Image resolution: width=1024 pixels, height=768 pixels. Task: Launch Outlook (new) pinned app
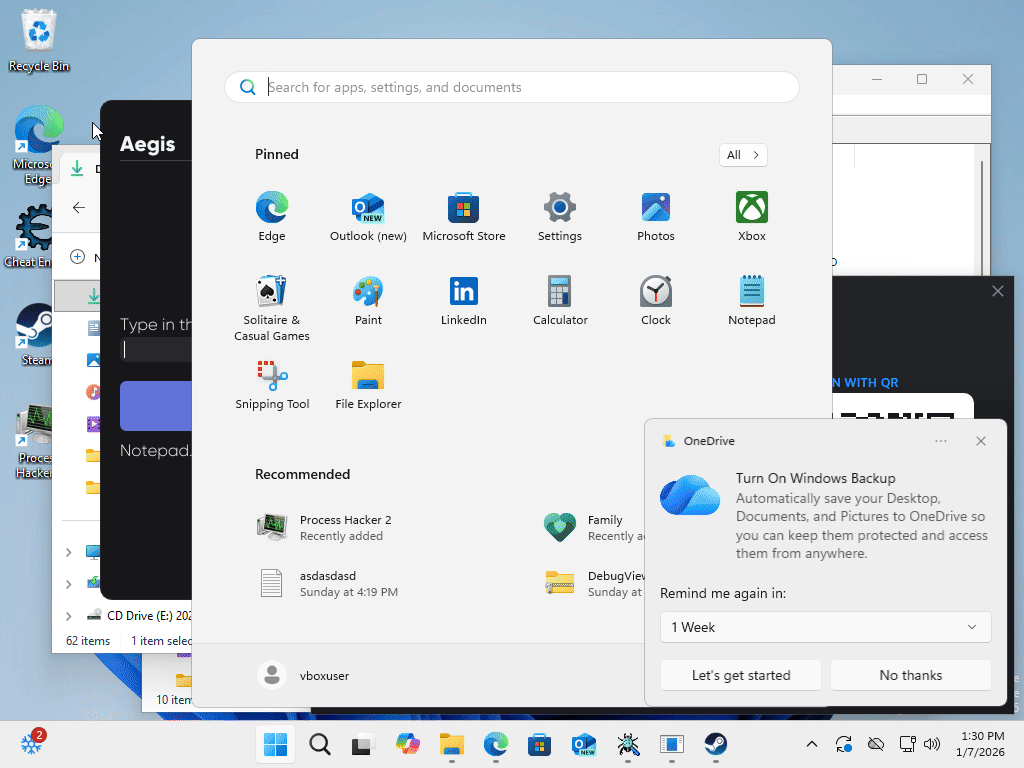[368, 217]
